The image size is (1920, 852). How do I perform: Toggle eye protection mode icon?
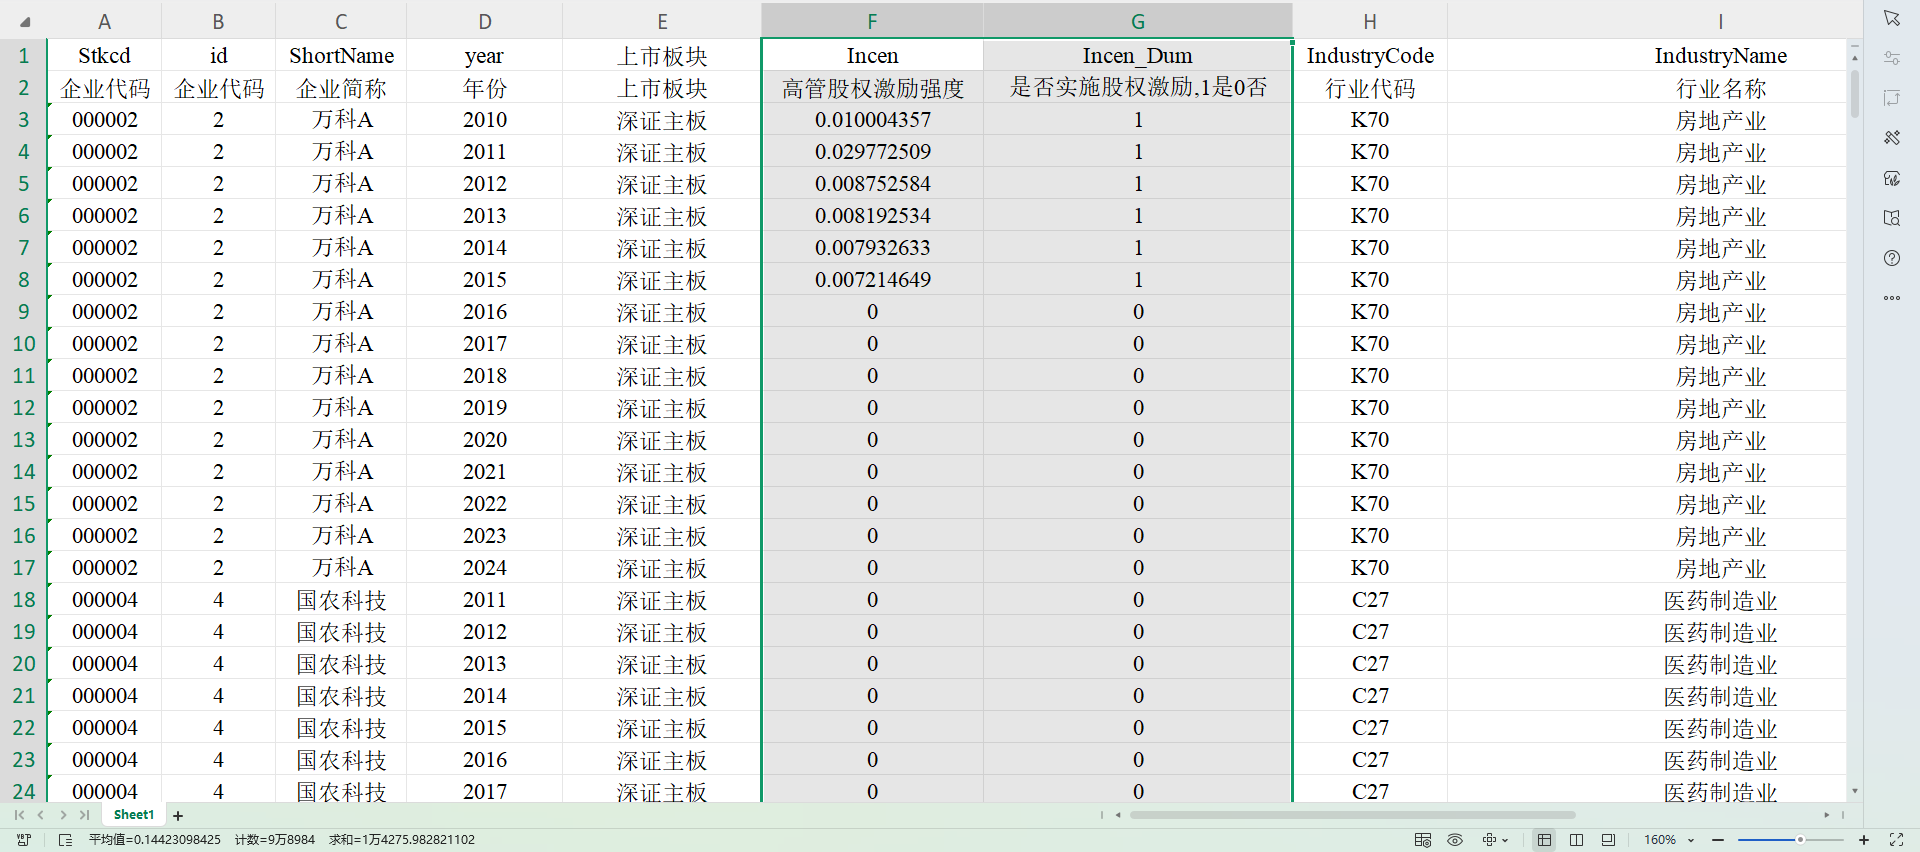pyautogui.click(x=1455, y=840)
